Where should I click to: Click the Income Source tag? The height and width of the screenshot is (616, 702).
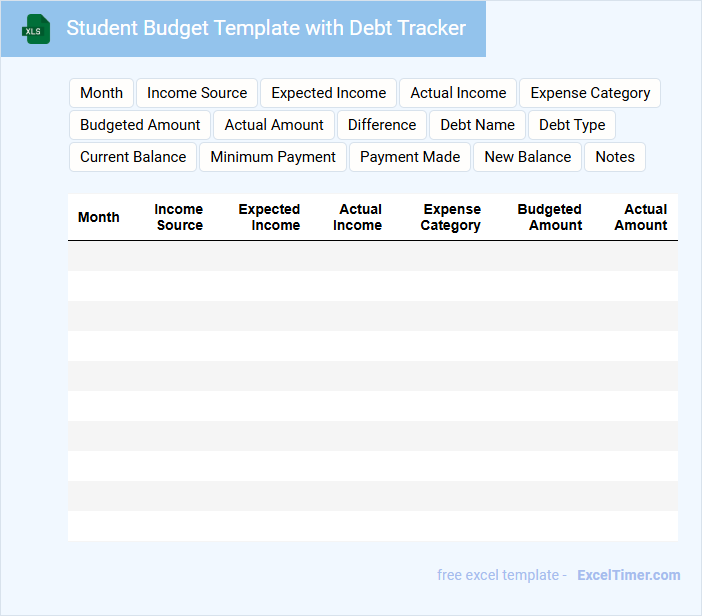(x=197, y=93)
